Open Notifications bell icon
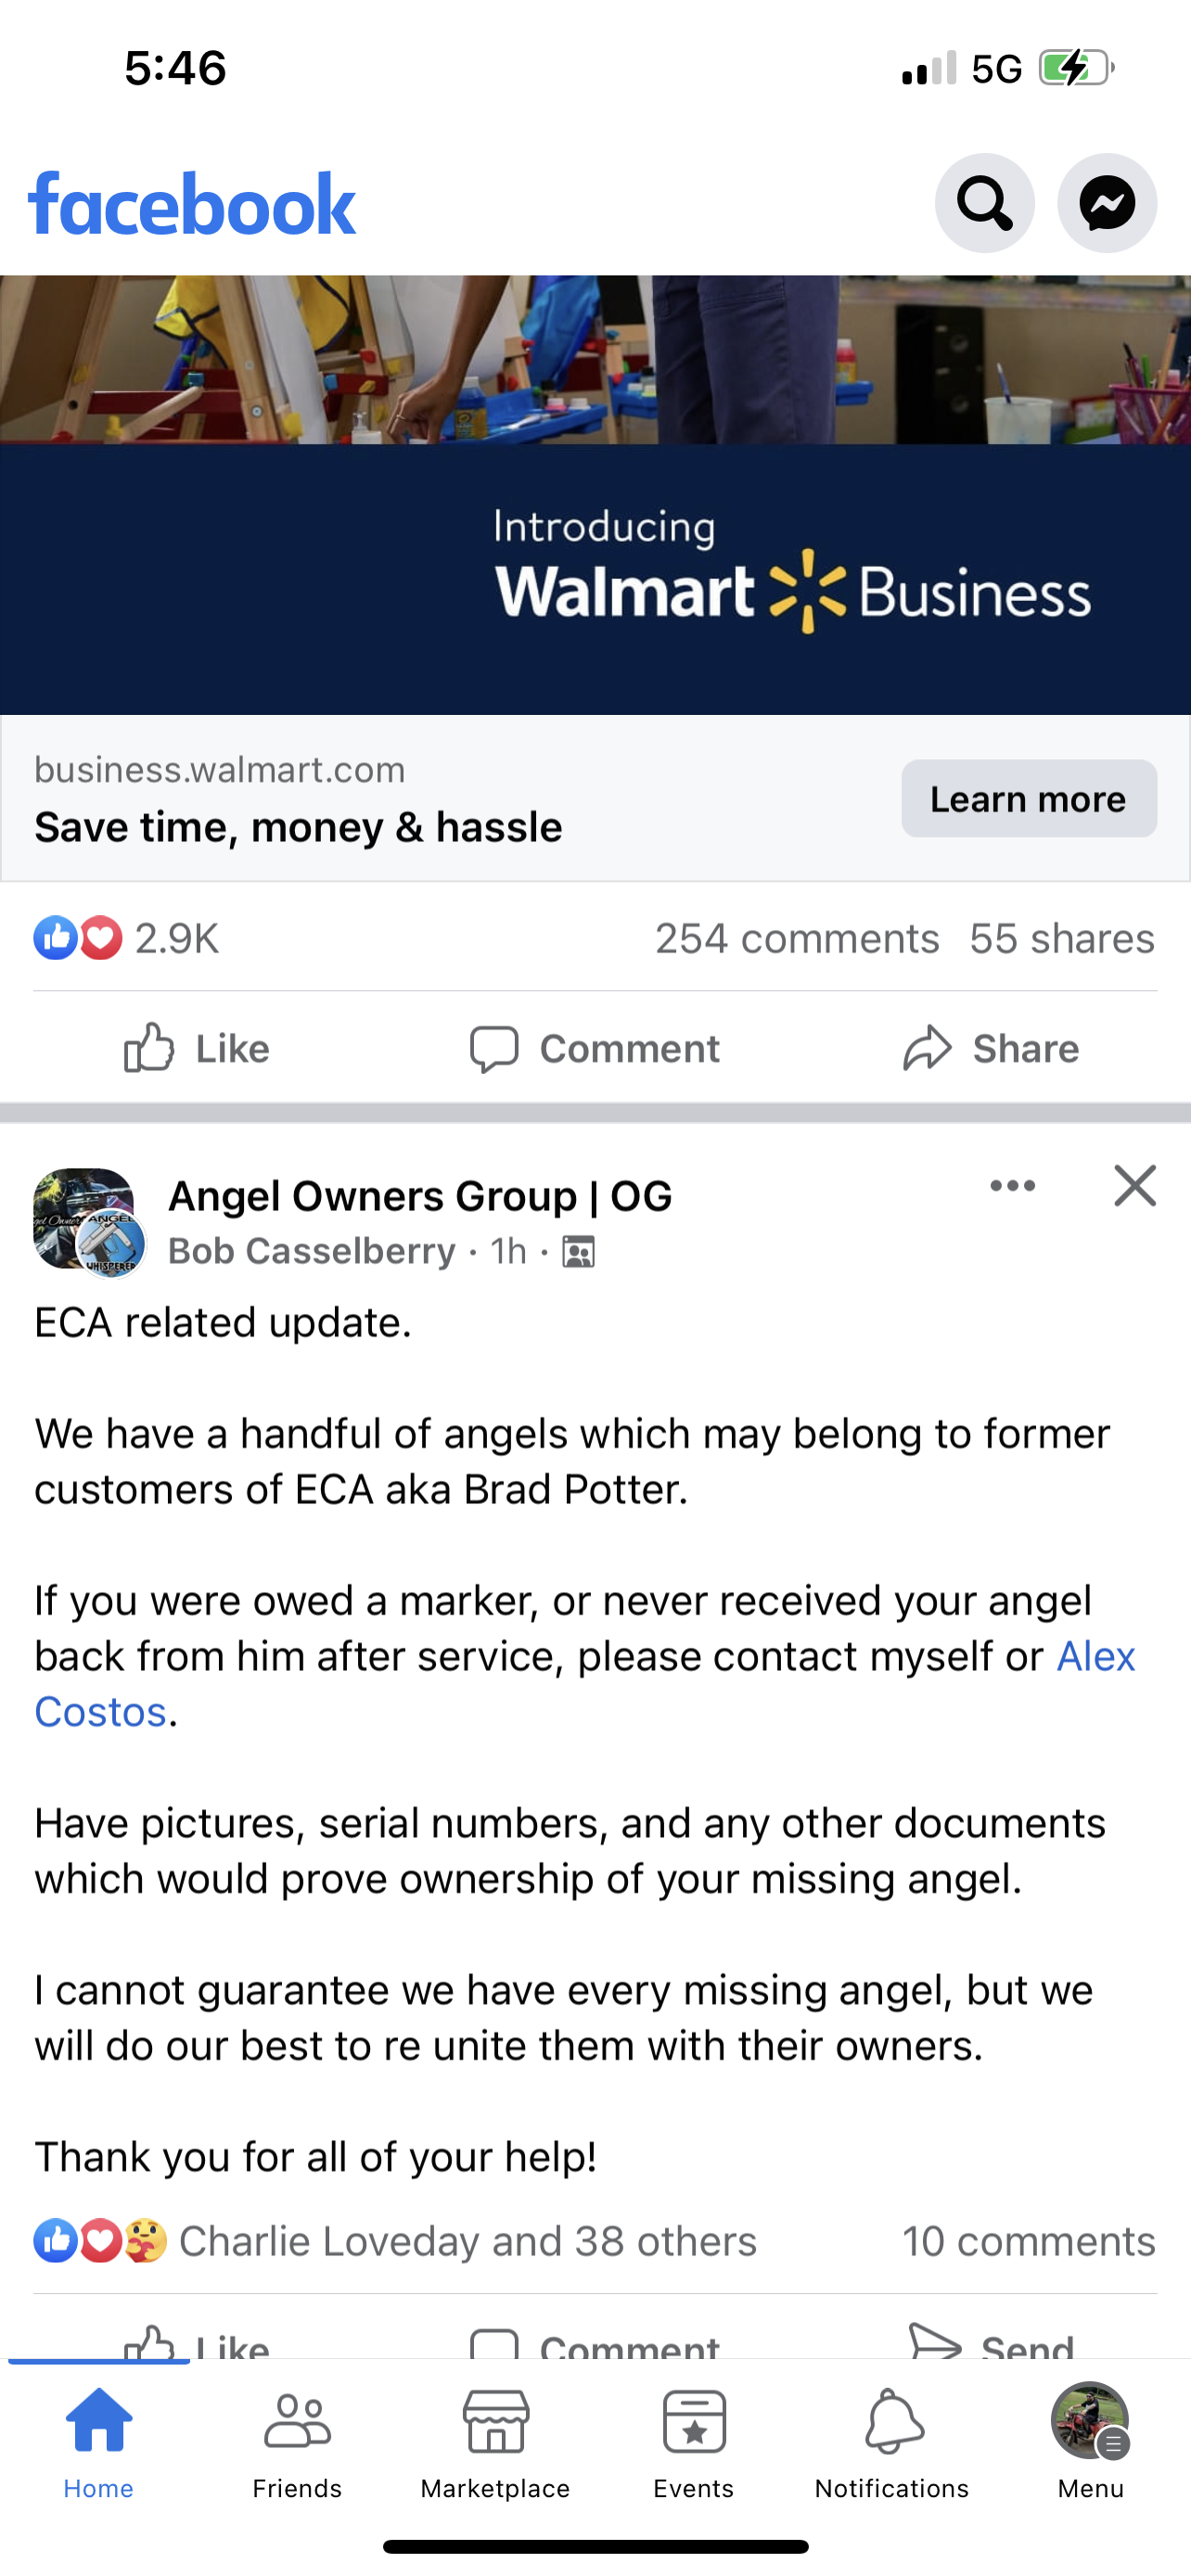The width and height of the screenshot is (1191, 2576). pos(892,2423)
